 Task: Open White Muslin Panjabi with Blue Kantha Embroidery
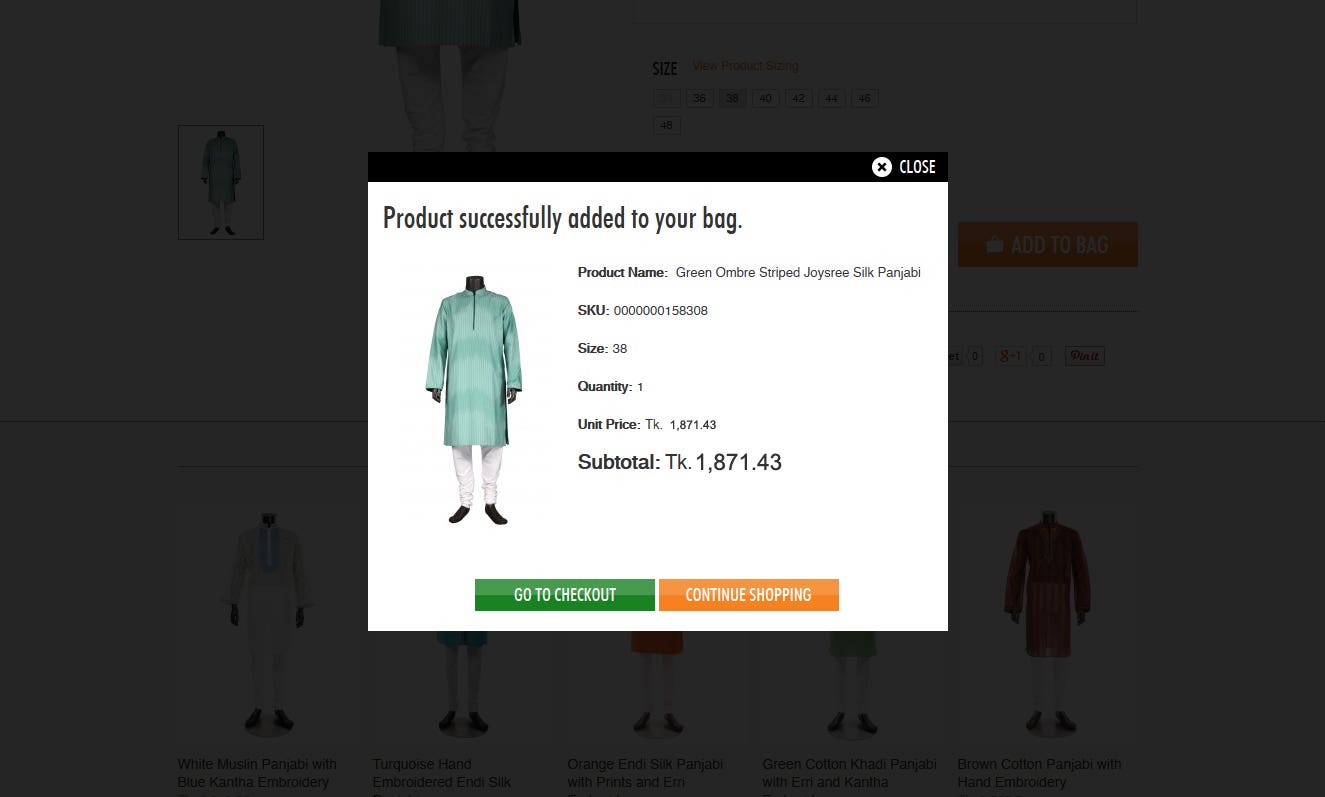258,773
